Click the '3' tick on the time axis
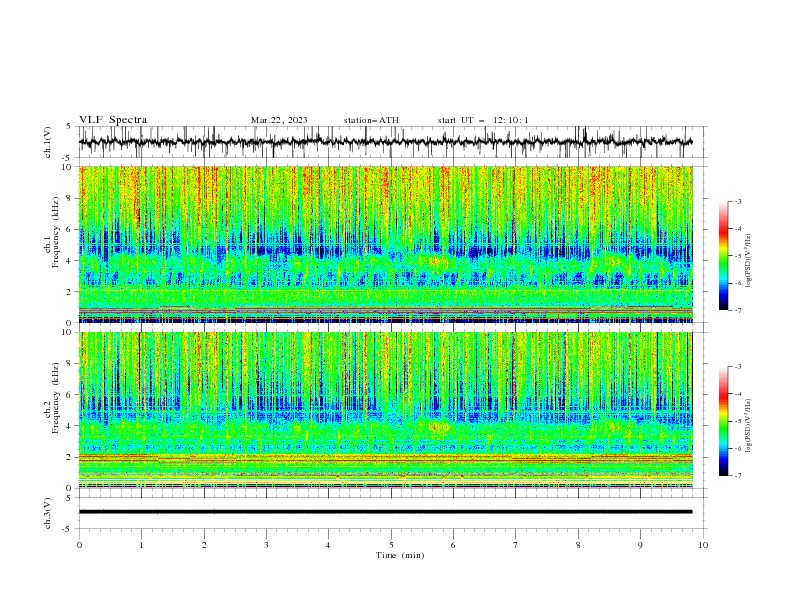Viewport: 792px width, 612px height. 266,545
